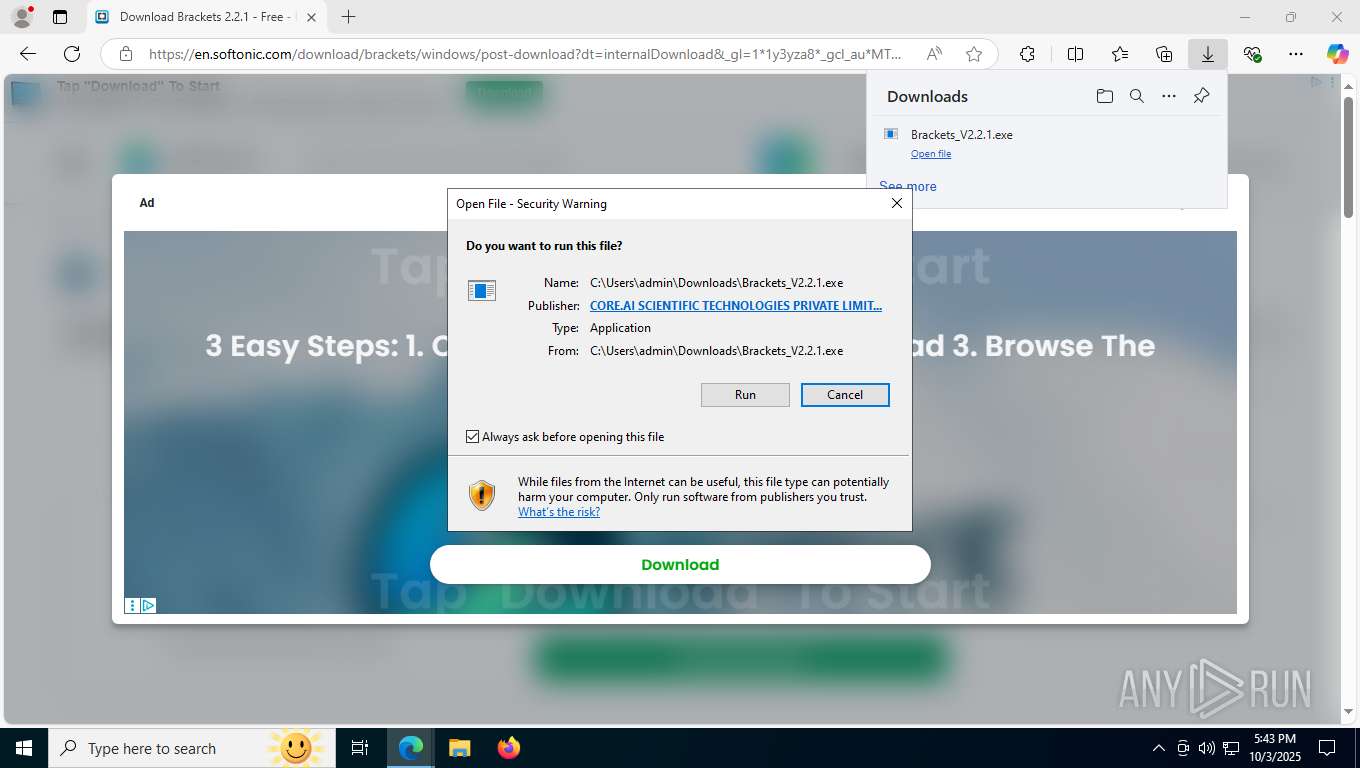Search downloads with magnifier icon

tap(1136, 96)
